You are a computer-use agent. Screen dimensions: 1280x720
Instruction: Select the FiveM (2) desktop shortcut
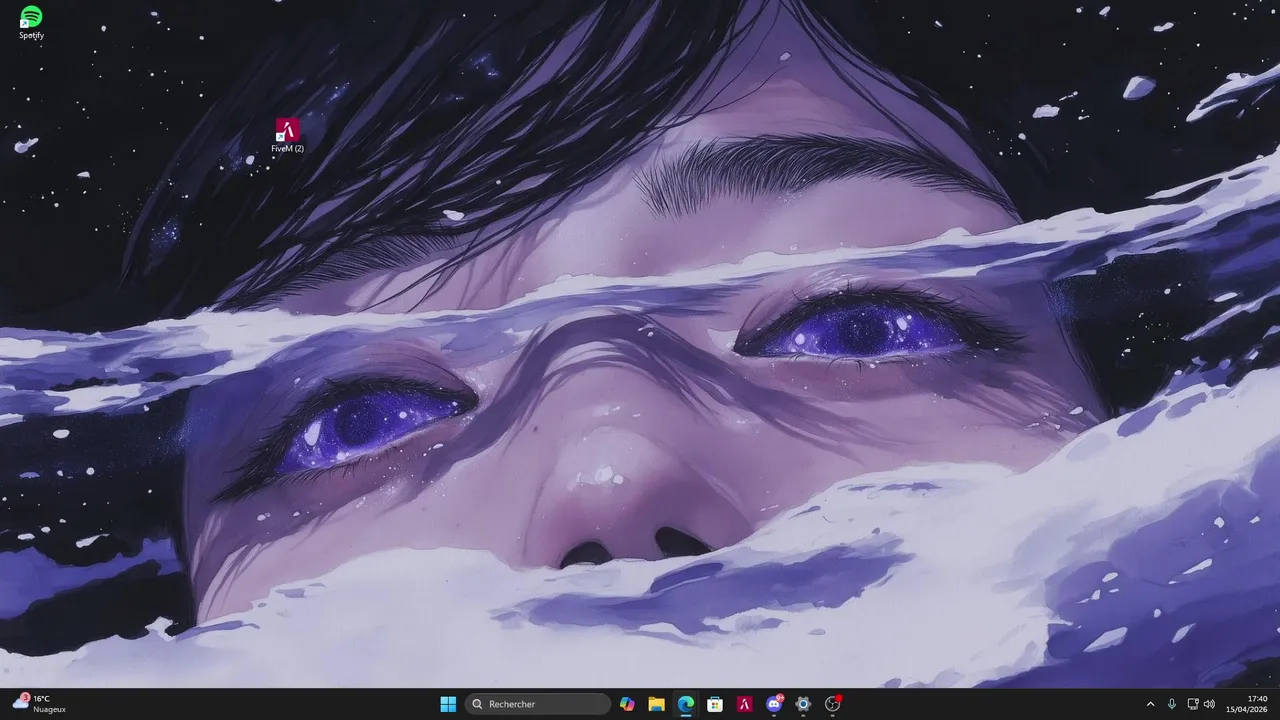click(x=287, y=136)
